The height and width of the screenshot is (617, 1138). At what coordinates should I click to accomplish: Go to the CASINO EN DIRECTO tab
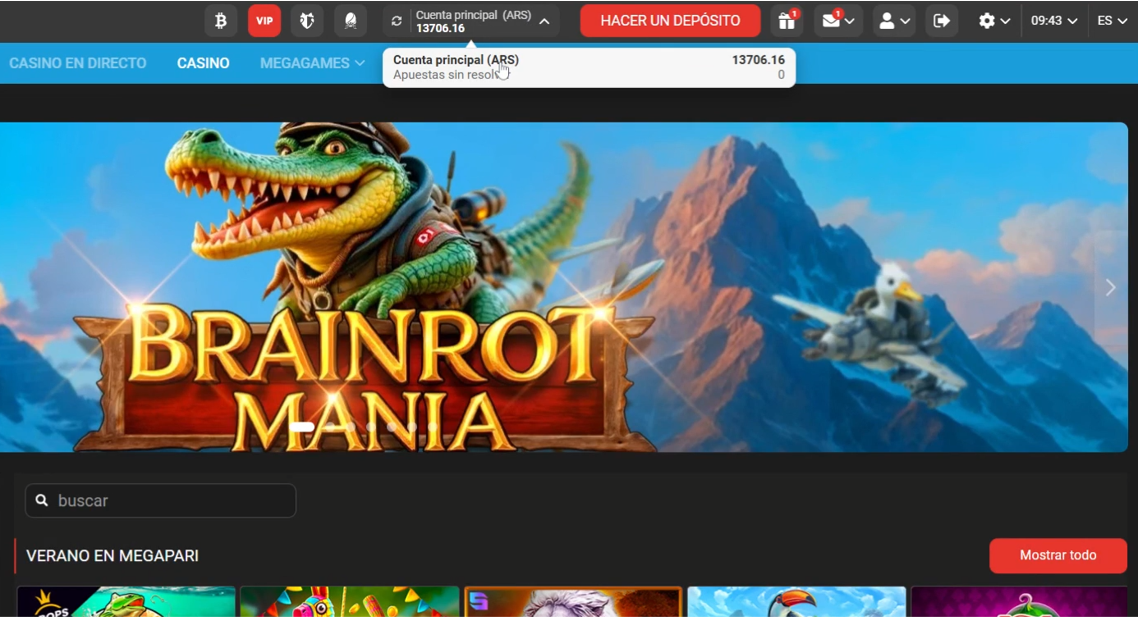click(x=78, y=63)
